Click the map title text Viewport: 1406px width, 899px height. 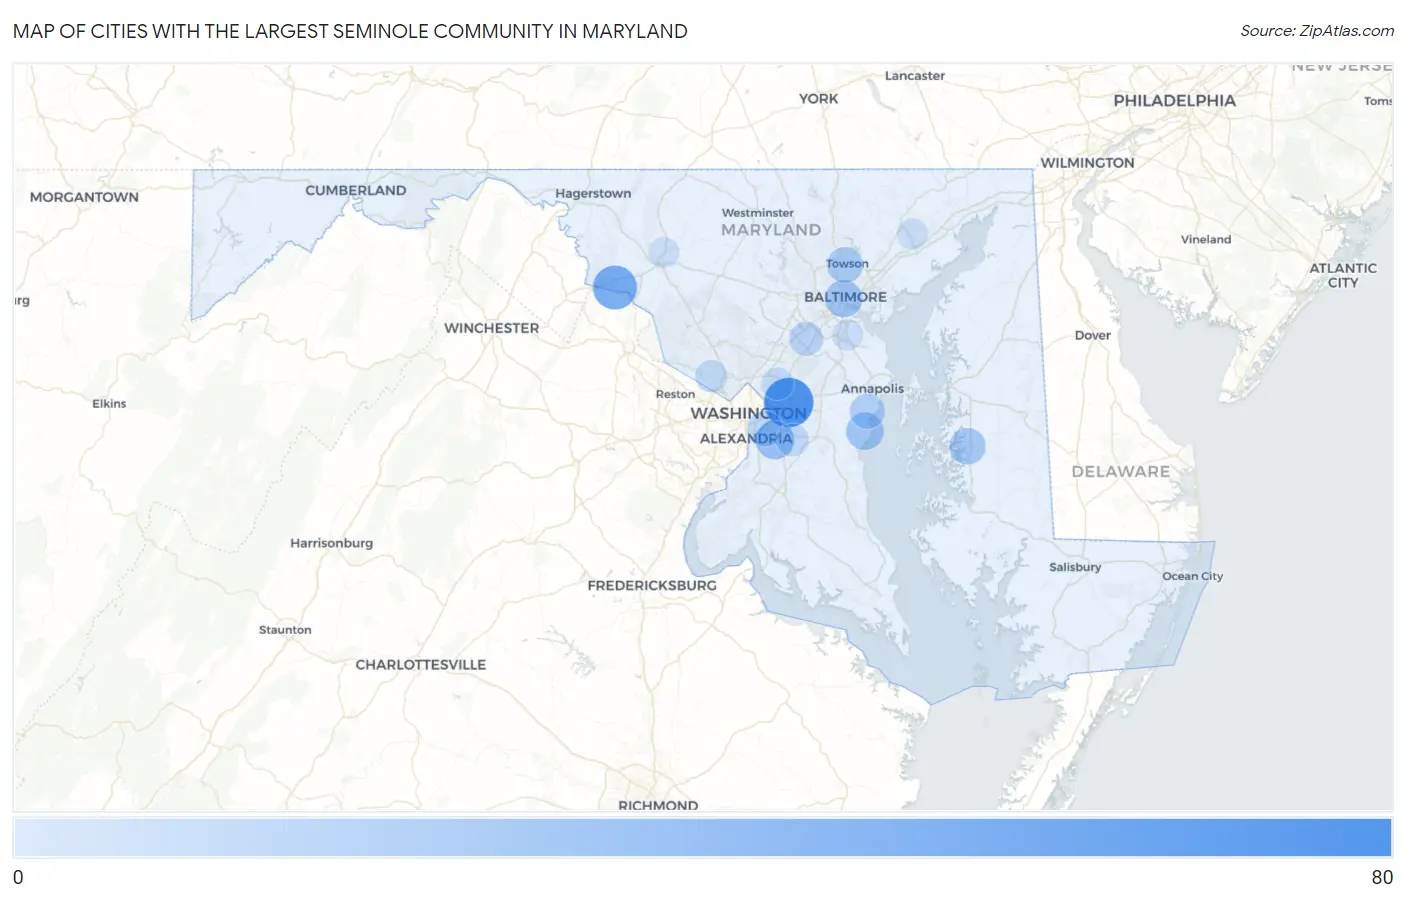350,31
